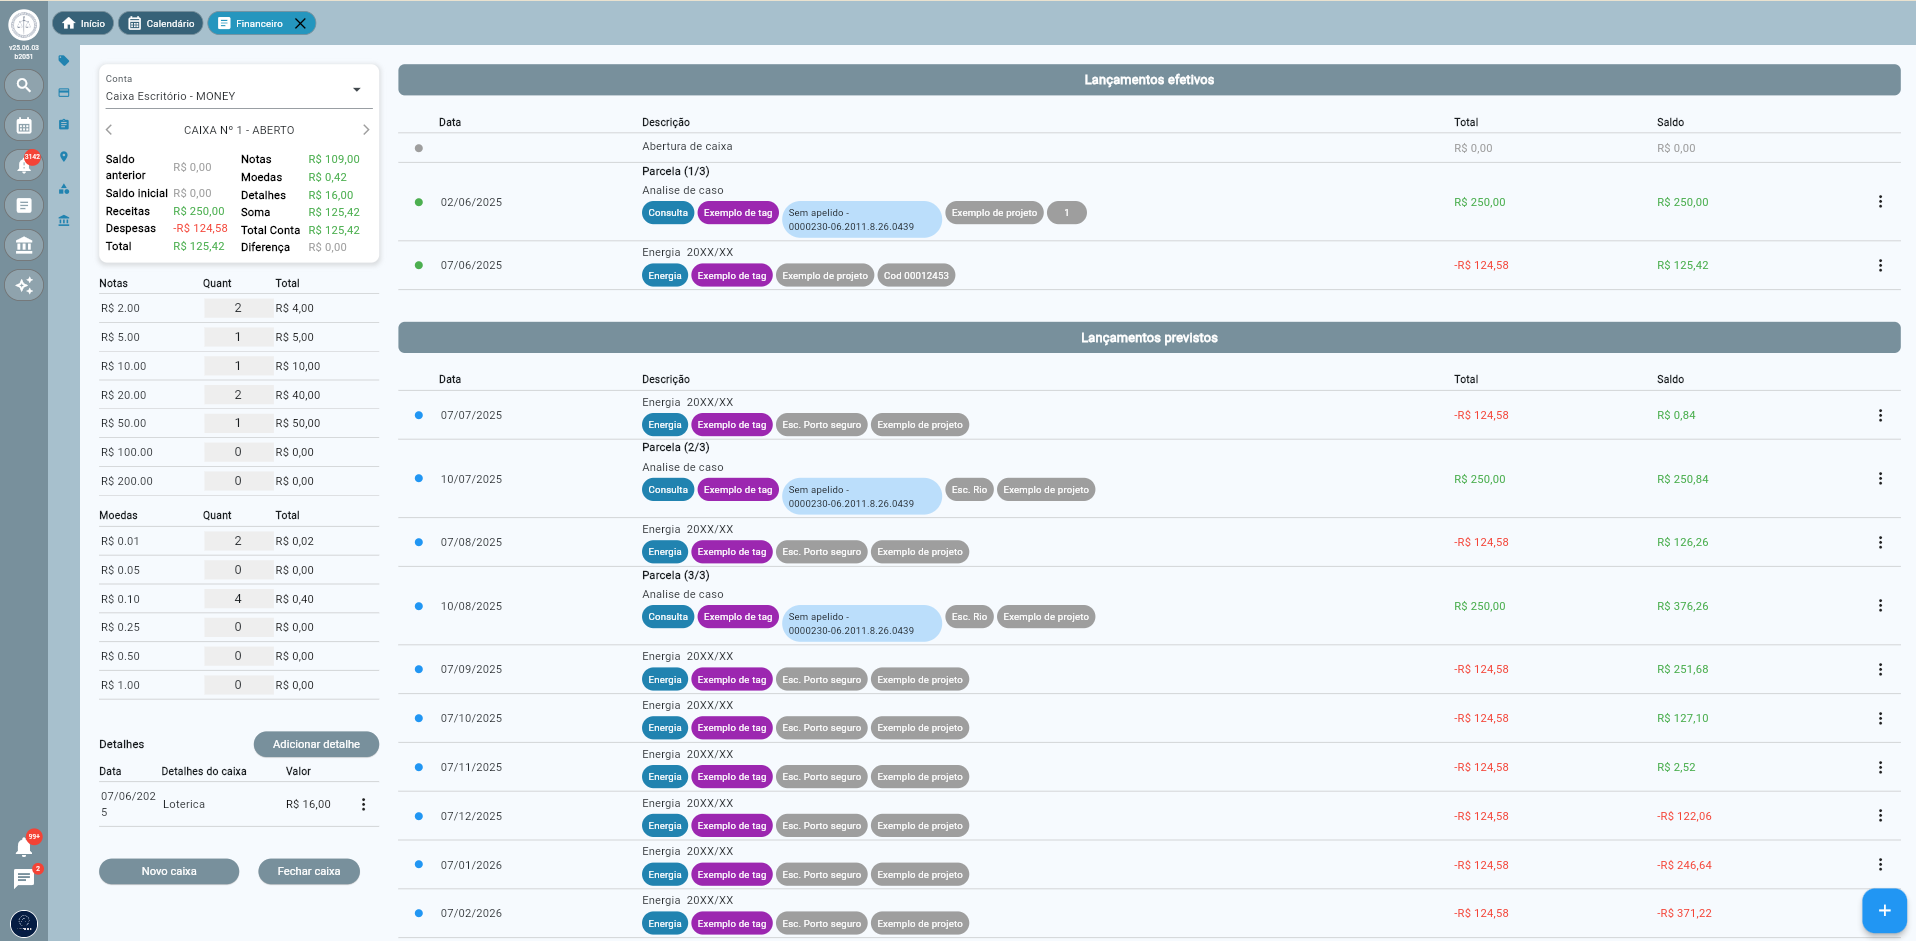Open notifications bell with 3142 badge
The width and height of the screenshot is (1916, 941).
(x=24, y=165)
